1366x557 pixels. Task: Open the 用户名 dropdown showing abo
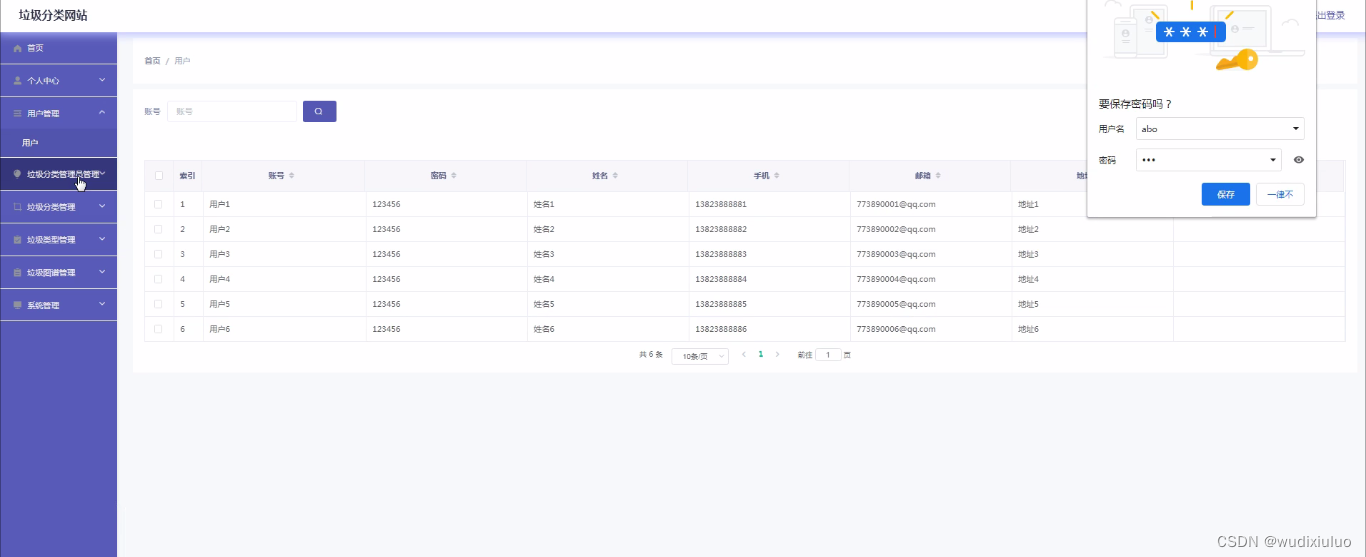coord(1220,129)
